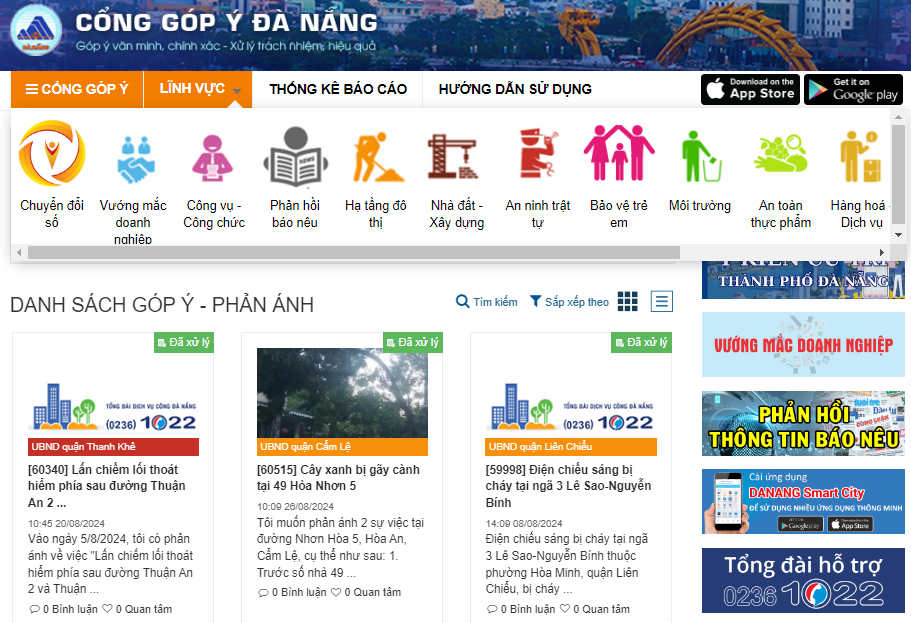This screenshot has width=911, height=623.
Task: Download from the App Store badge
Action: tap(751, 89)
